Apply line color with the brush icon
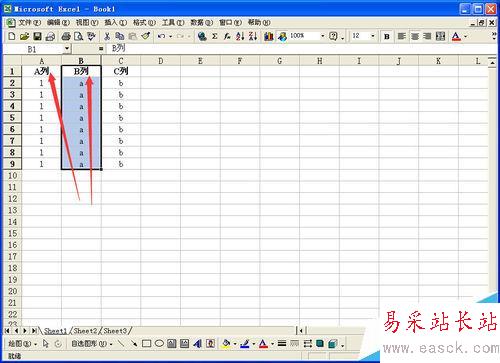This screenshot has width=500, height=363. click(245, 344)
